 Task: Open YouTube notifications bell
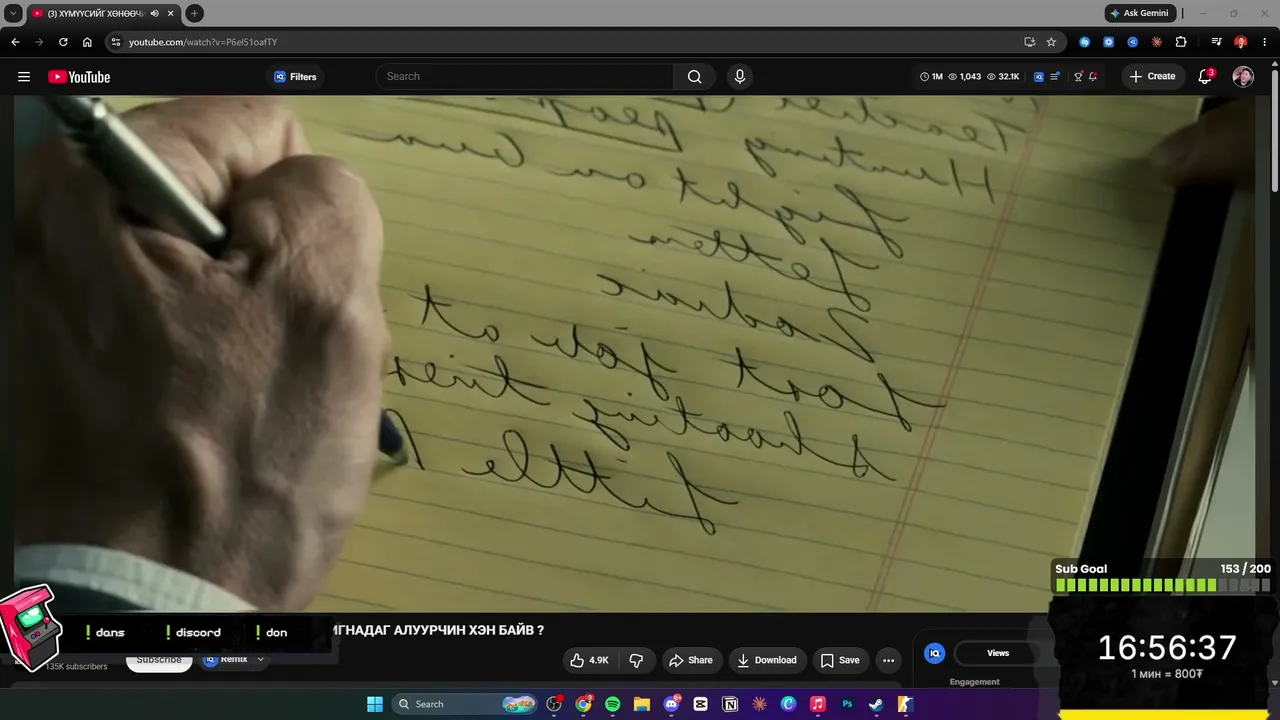1206,77
